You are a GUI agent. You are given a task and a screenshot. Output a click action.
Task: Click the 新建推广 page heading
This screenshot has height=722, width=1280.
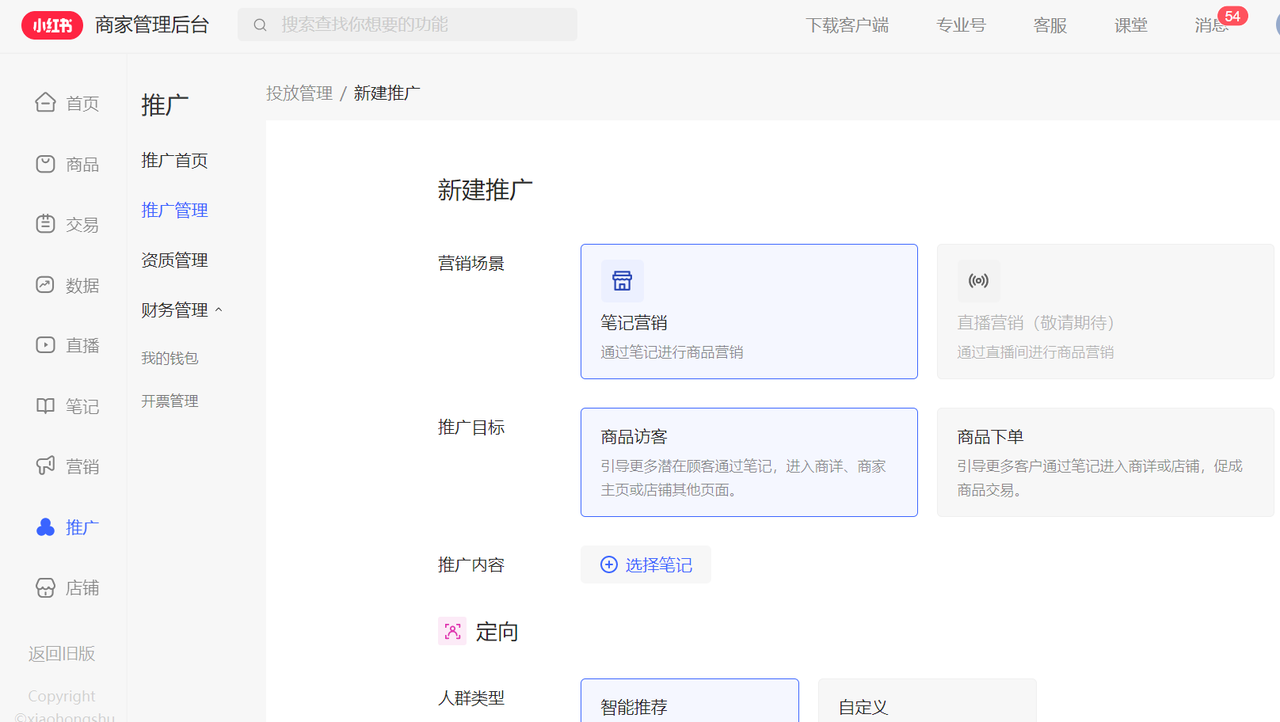(485, 190)
